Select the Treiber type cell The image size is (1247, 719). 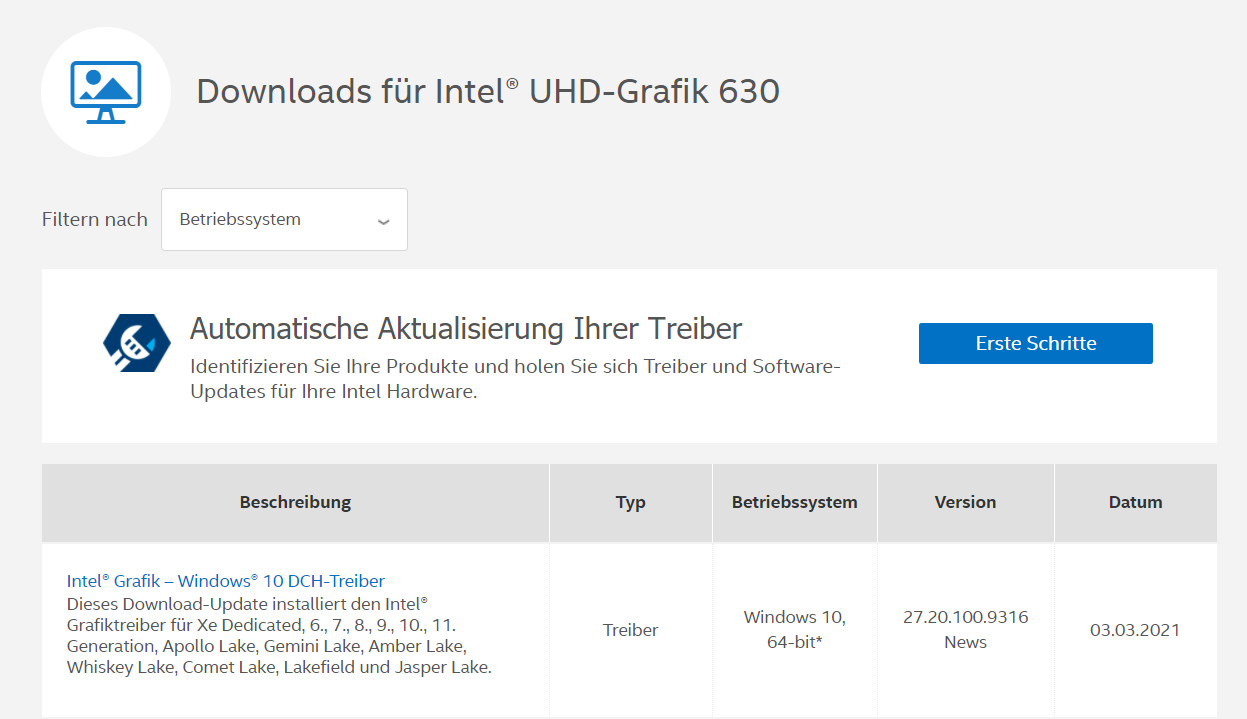point(630,630)
